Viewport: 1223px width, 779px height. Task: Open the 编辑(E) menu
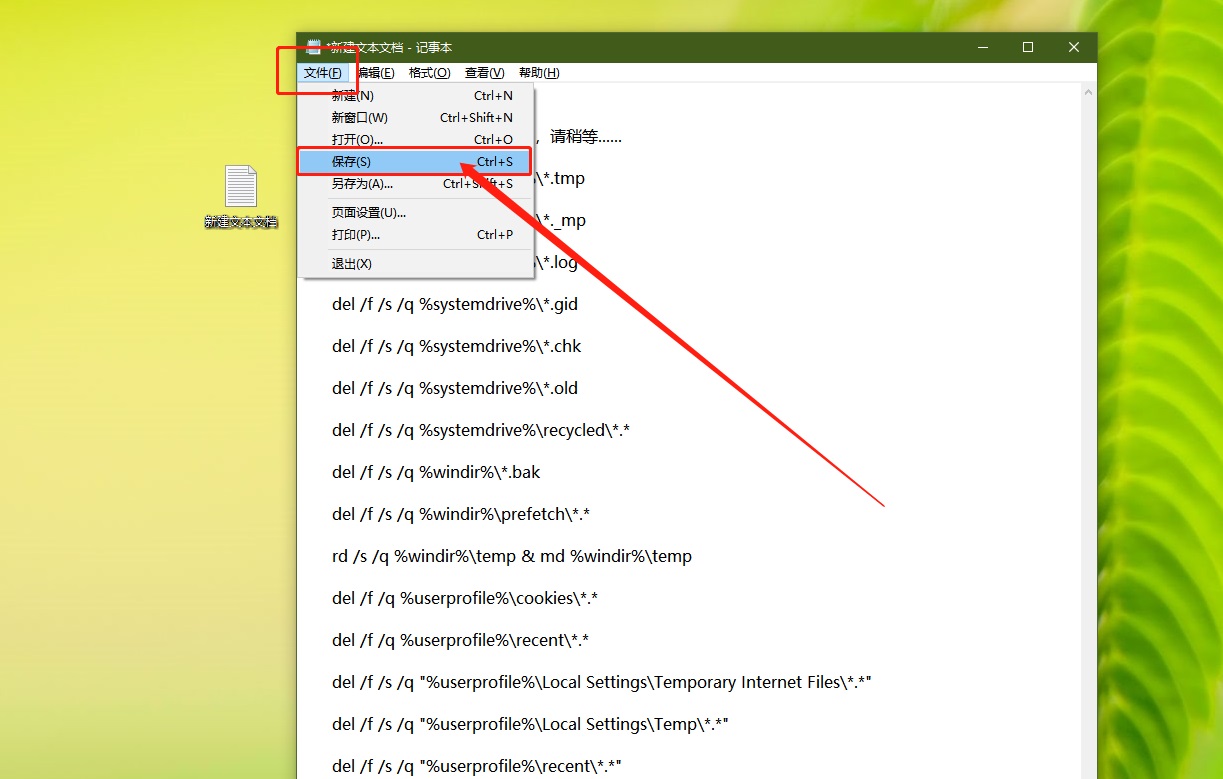click(376, 73)
